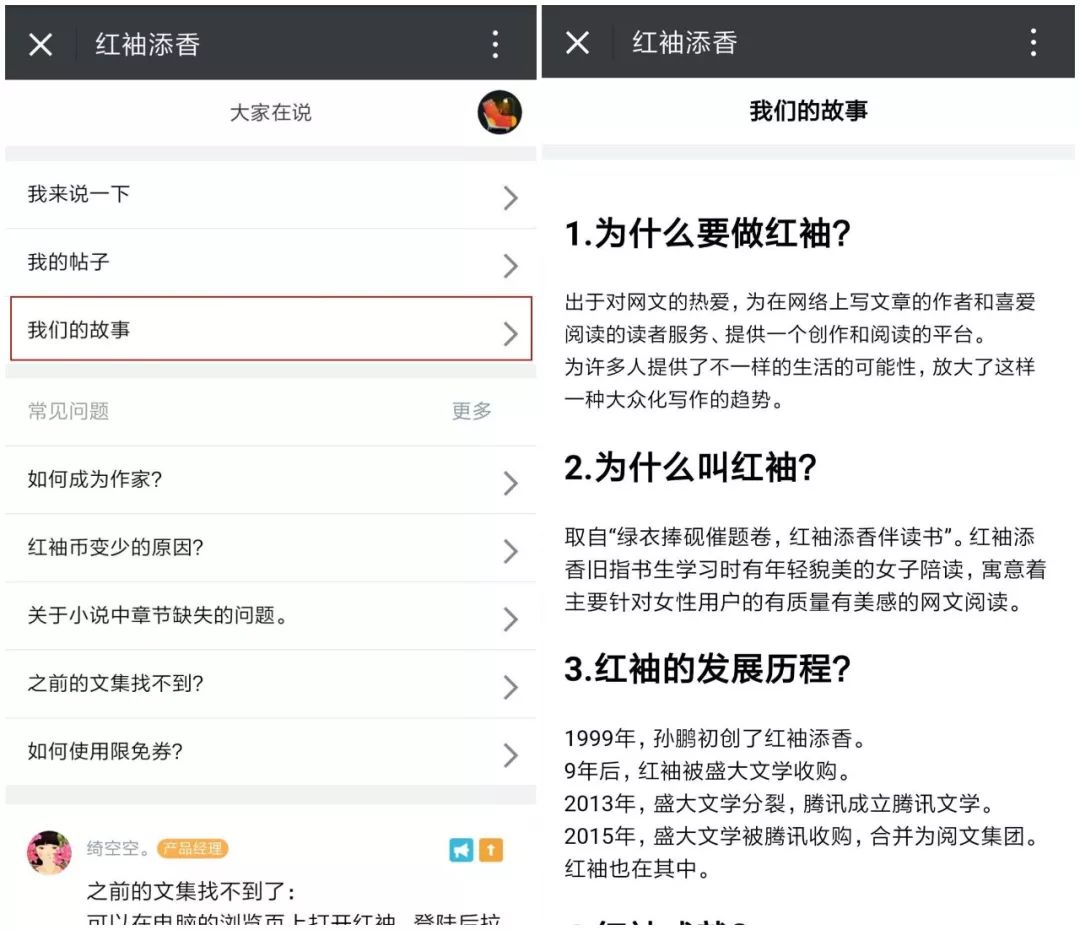Tap 更多 next to 常见问题
Image resolution: width=1080 pixels, height=930 pixels.
point(472,411)
